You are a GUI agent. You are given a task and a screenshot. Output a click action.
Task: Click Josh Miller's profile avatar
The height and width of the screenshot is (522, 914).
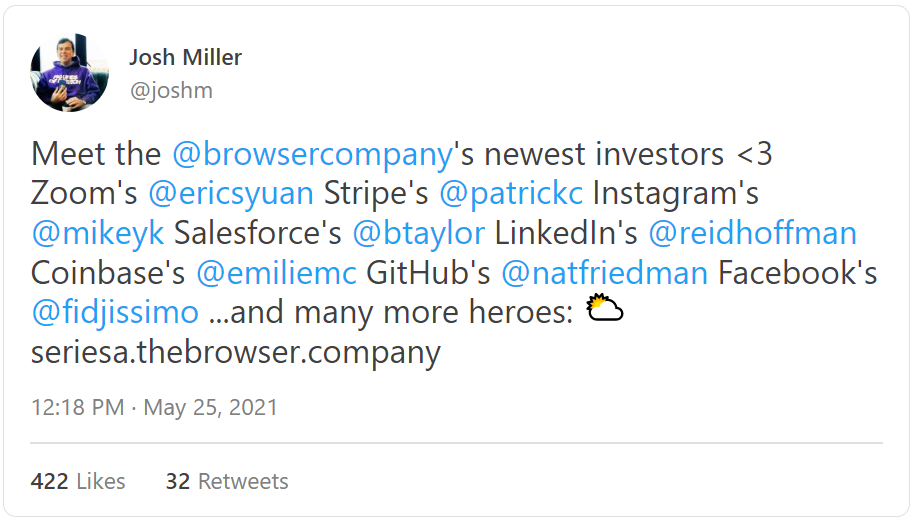tap(70, 75)
